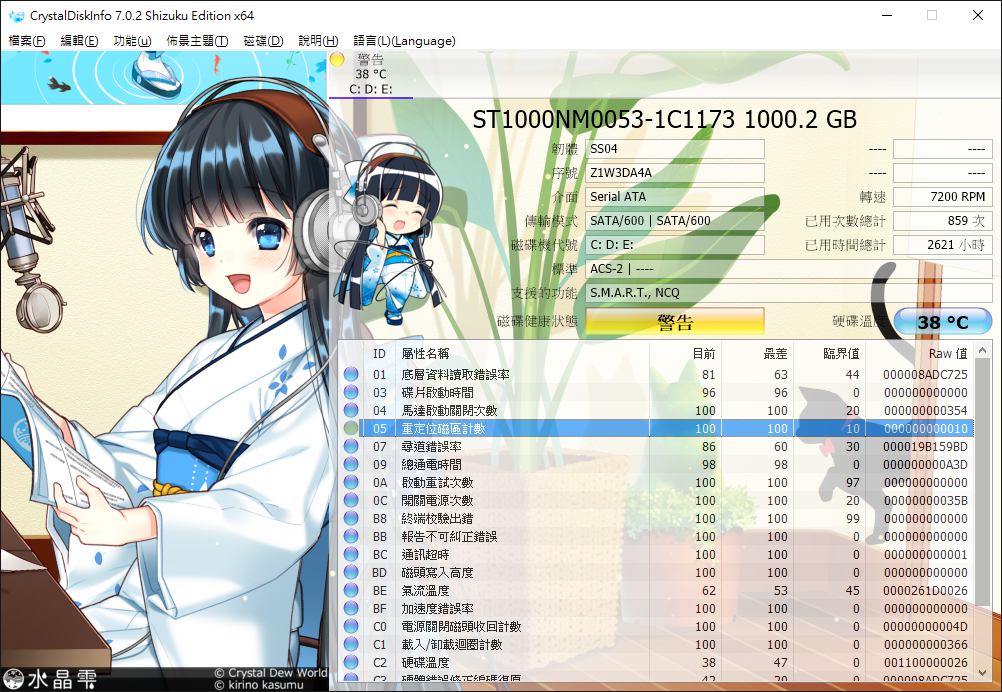Click status orb for attribute C0 row
The height and width of the screenshot is (692, 1002).
point(351,626)
